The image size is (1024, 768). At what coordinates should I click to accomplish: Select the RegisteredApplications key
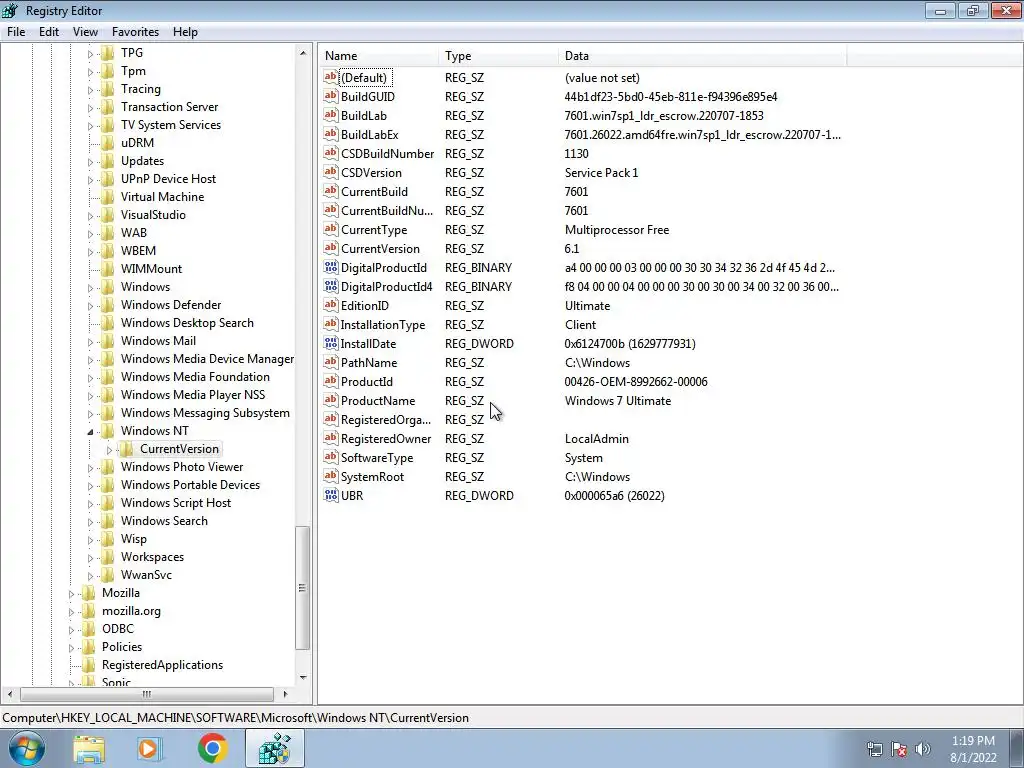tap(162, 664)
